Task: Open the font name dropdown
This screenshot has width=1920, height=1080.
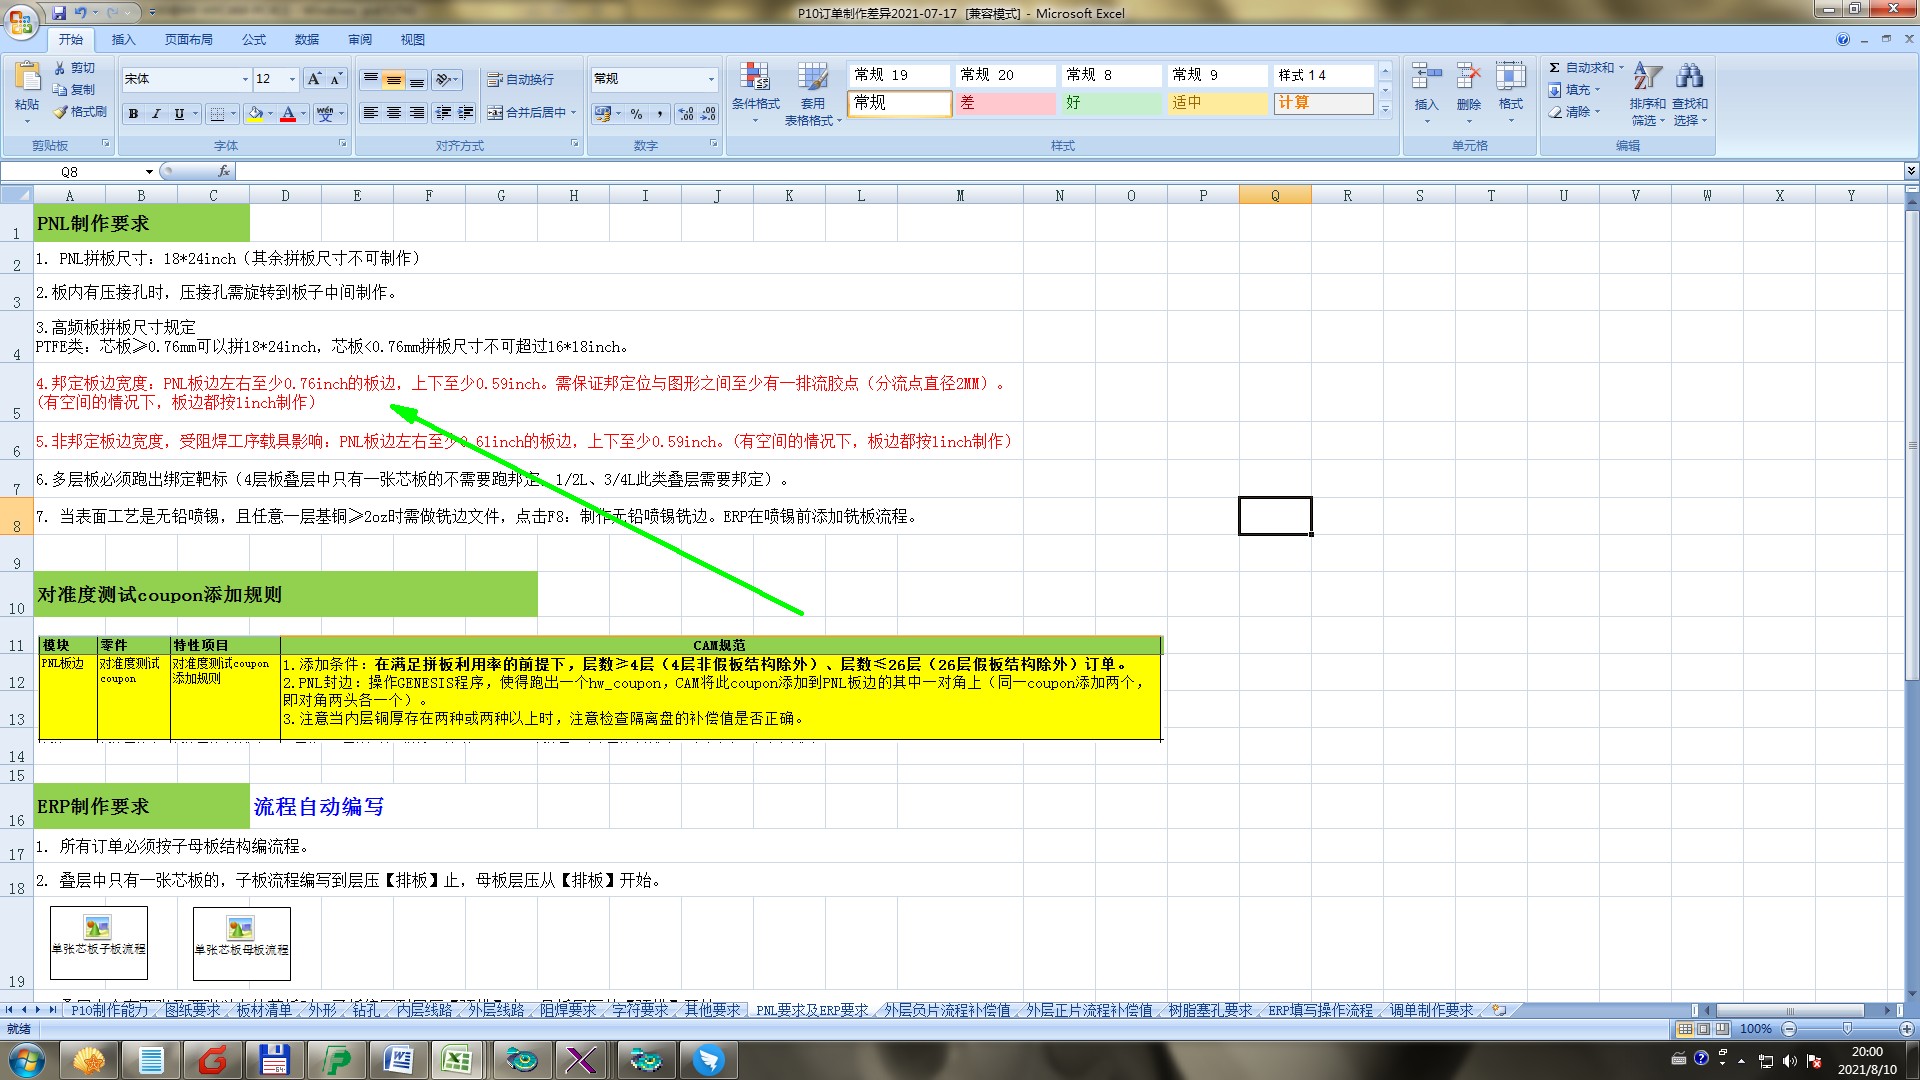Action: point(245,79)
